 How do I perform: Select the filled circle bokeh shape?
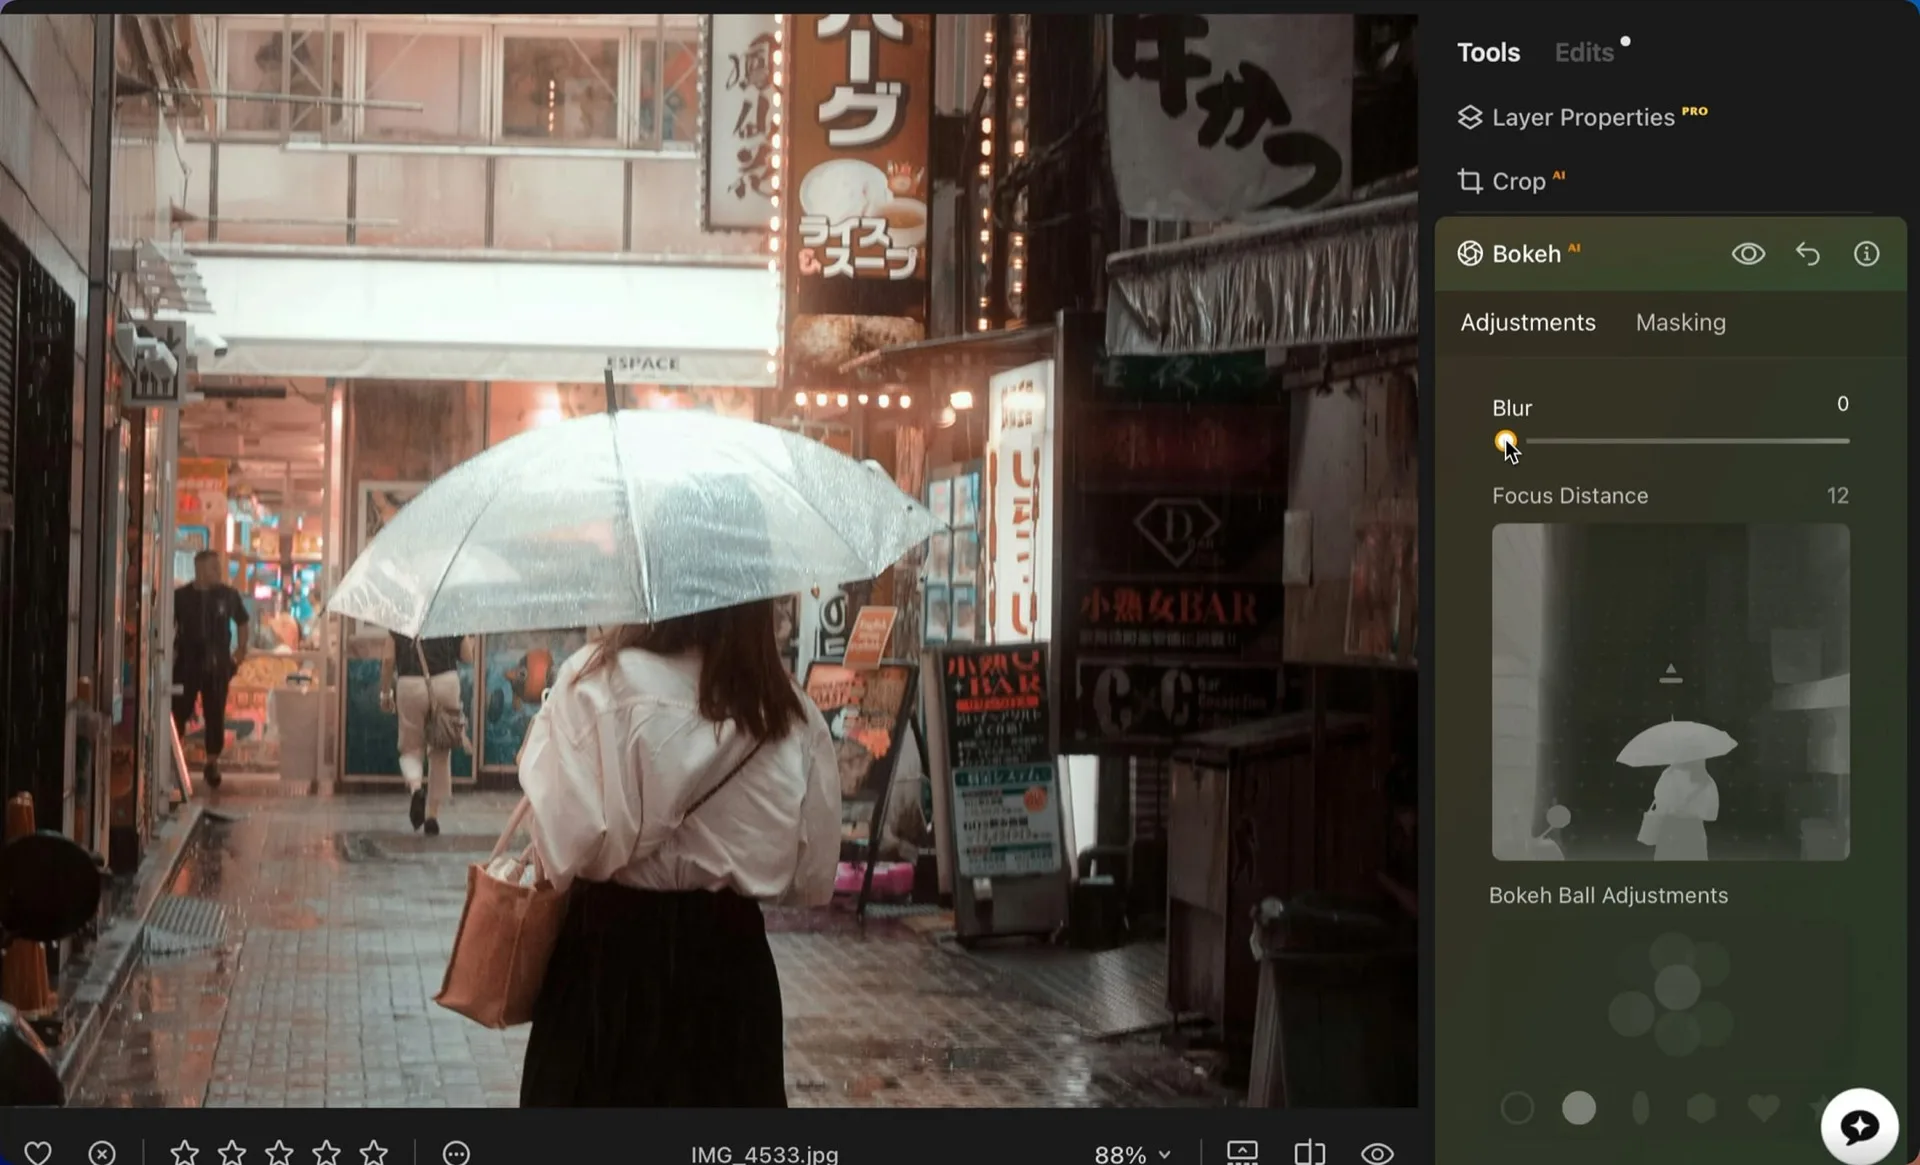1579,1108
